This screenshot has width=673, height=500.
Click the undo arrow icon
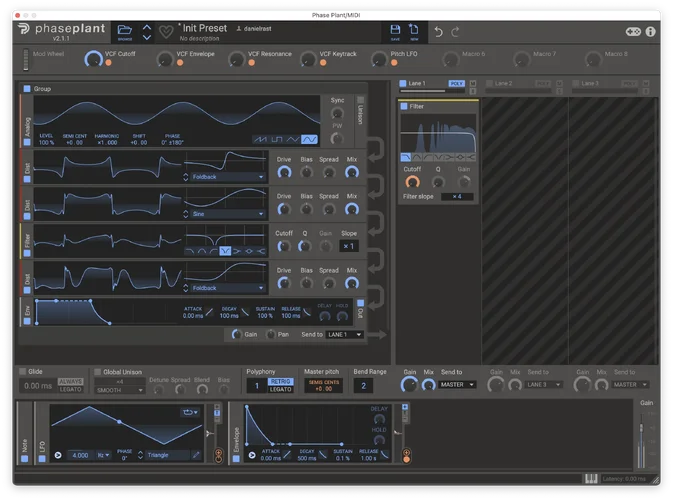point(438,32)
